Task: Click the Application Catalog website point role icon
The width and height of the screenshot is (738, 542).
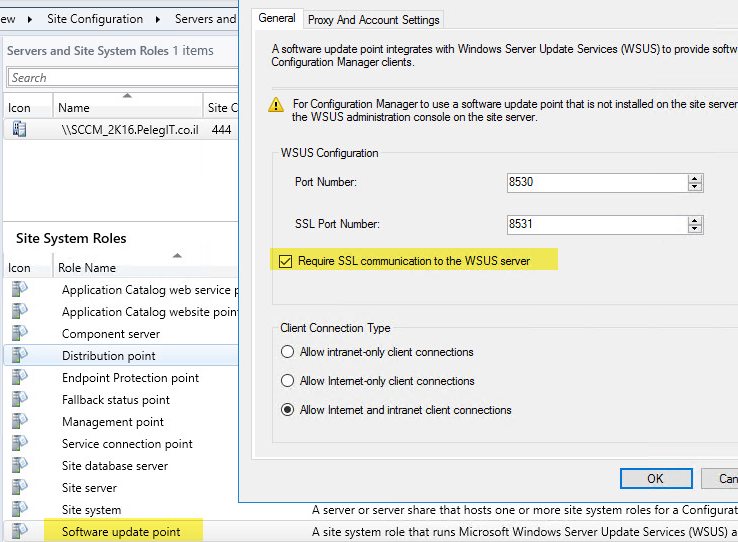Action: [19, 311]
